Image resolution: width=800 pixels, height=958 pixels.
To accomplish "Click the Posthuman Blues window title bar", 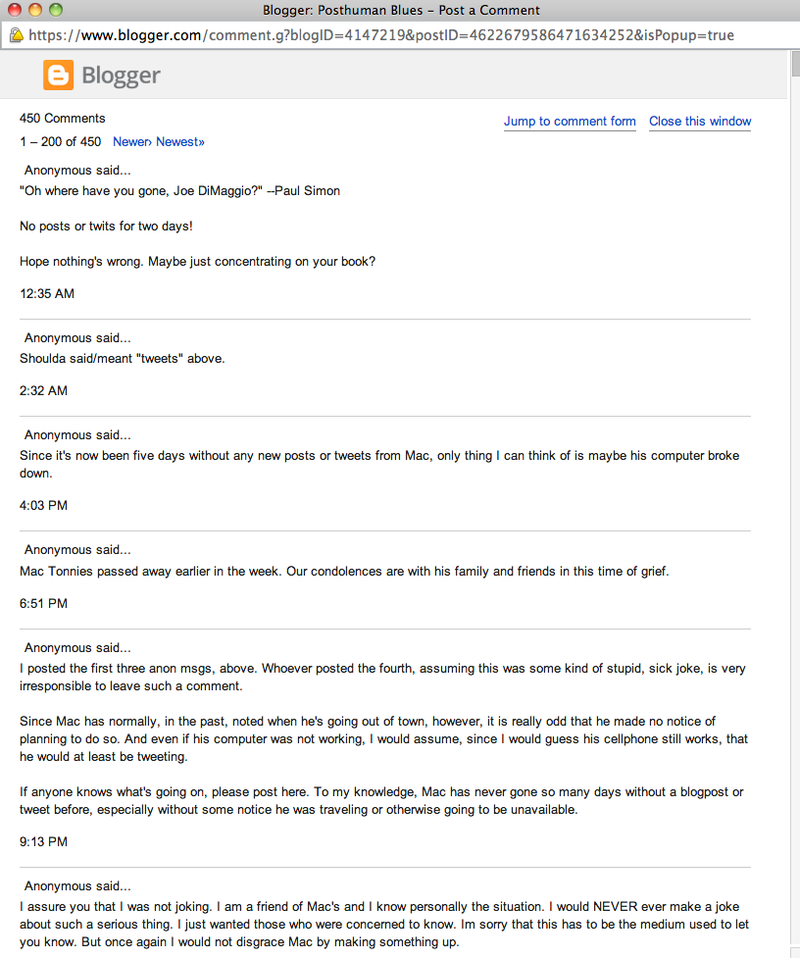I will (x=401, y=10).
